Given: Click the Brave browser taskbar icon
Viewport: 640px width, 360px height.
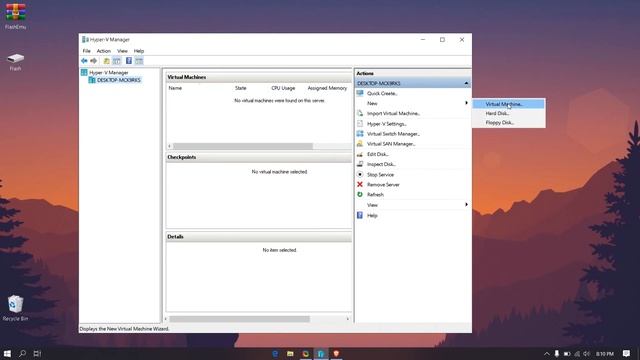Looking at the screenshot, I should (x=336, y=353).
